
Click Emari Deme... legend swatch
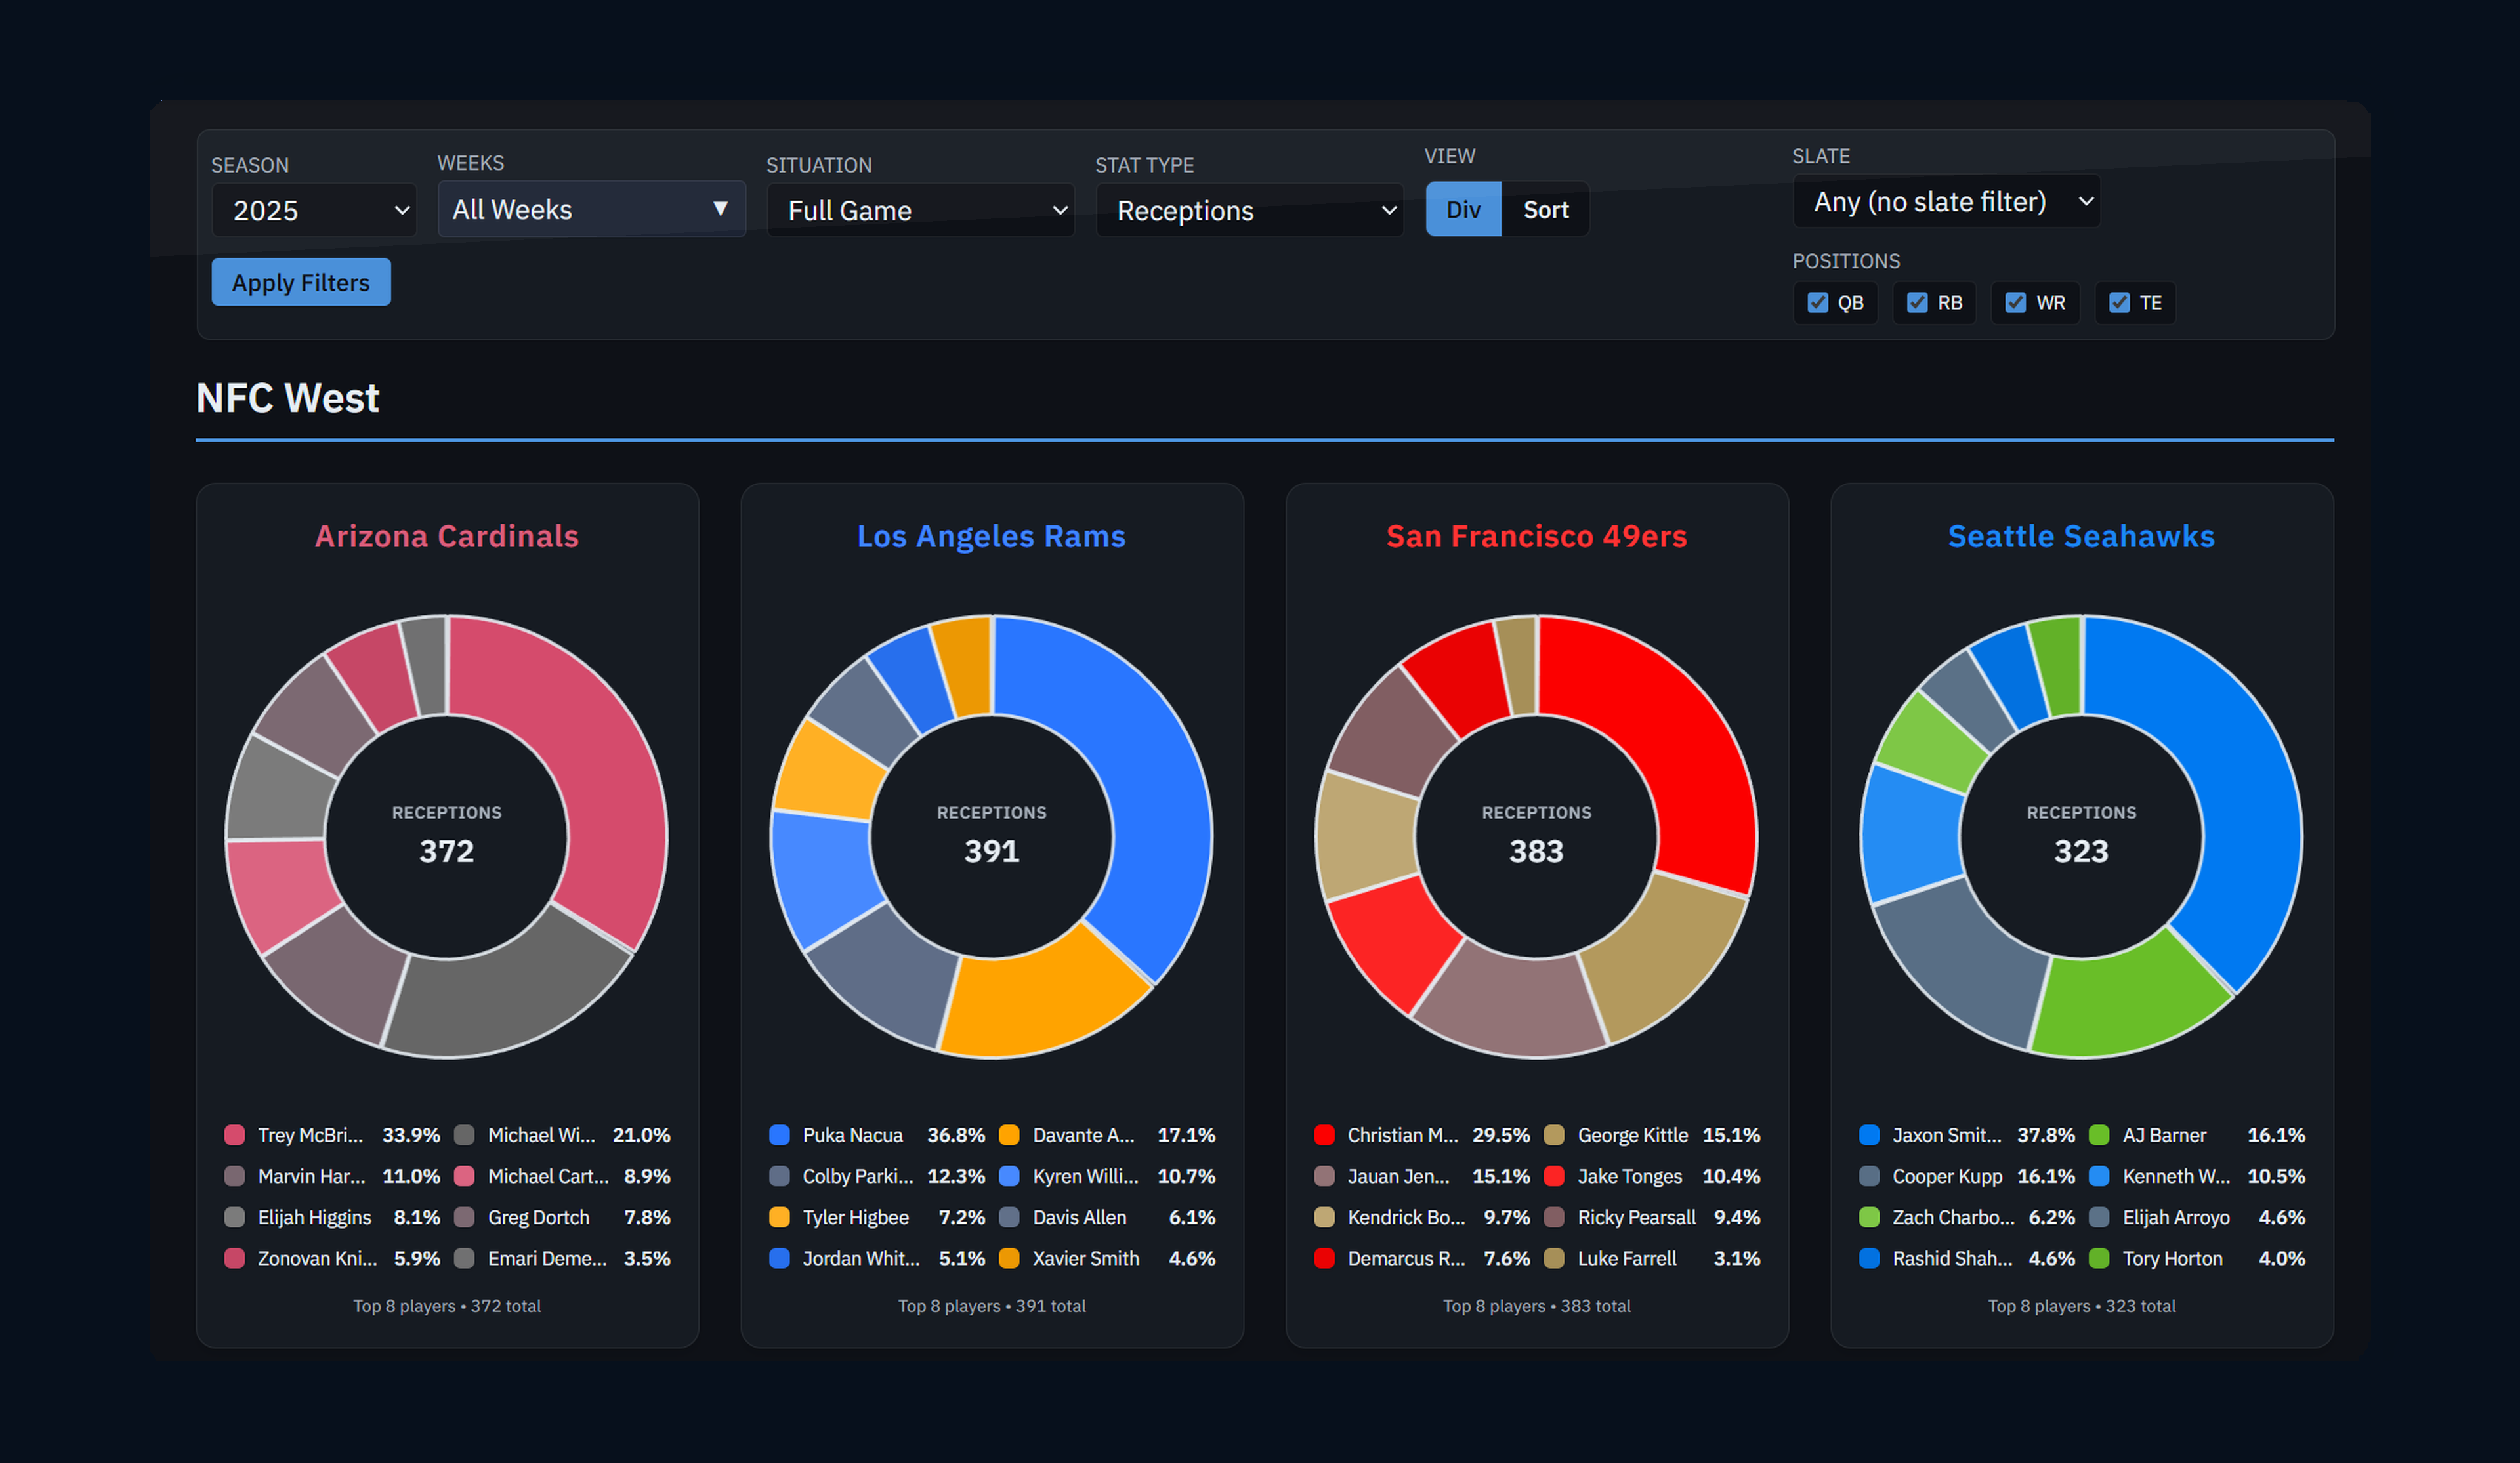(x=464, y=1258)
